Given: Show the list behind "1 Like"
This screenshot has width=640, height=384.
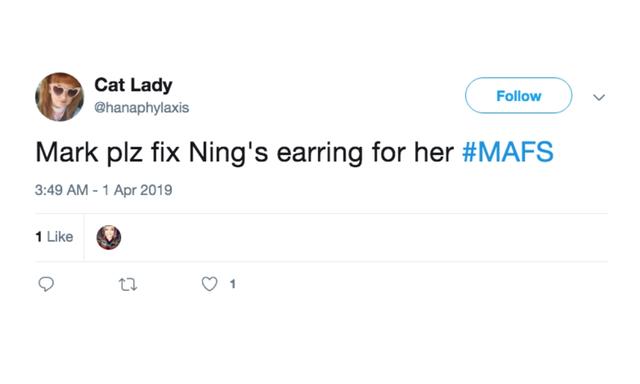Looking at the screenshot, I should tap(54, 237).
